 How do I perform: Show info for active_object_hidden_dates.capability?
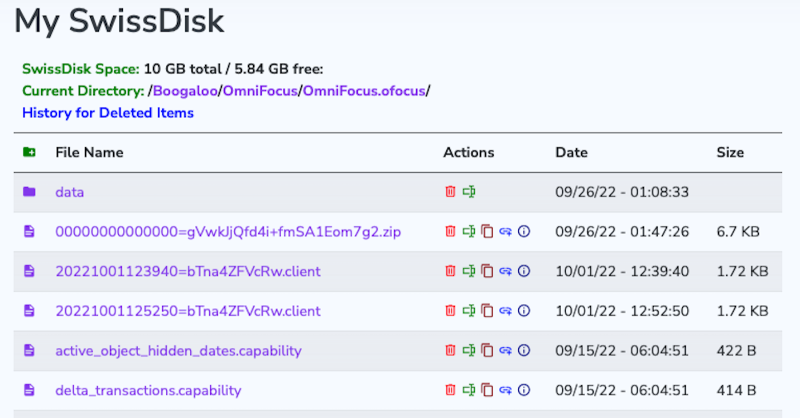523,351
